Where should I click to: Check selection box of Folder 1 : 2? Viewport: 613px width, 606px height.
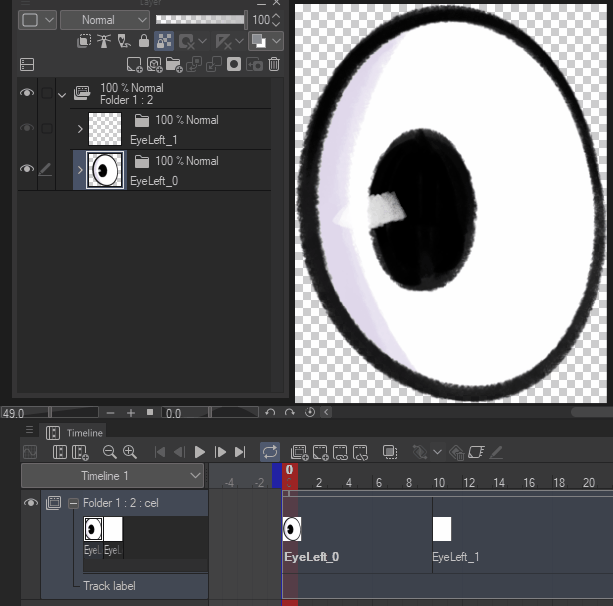click(47, 93)
